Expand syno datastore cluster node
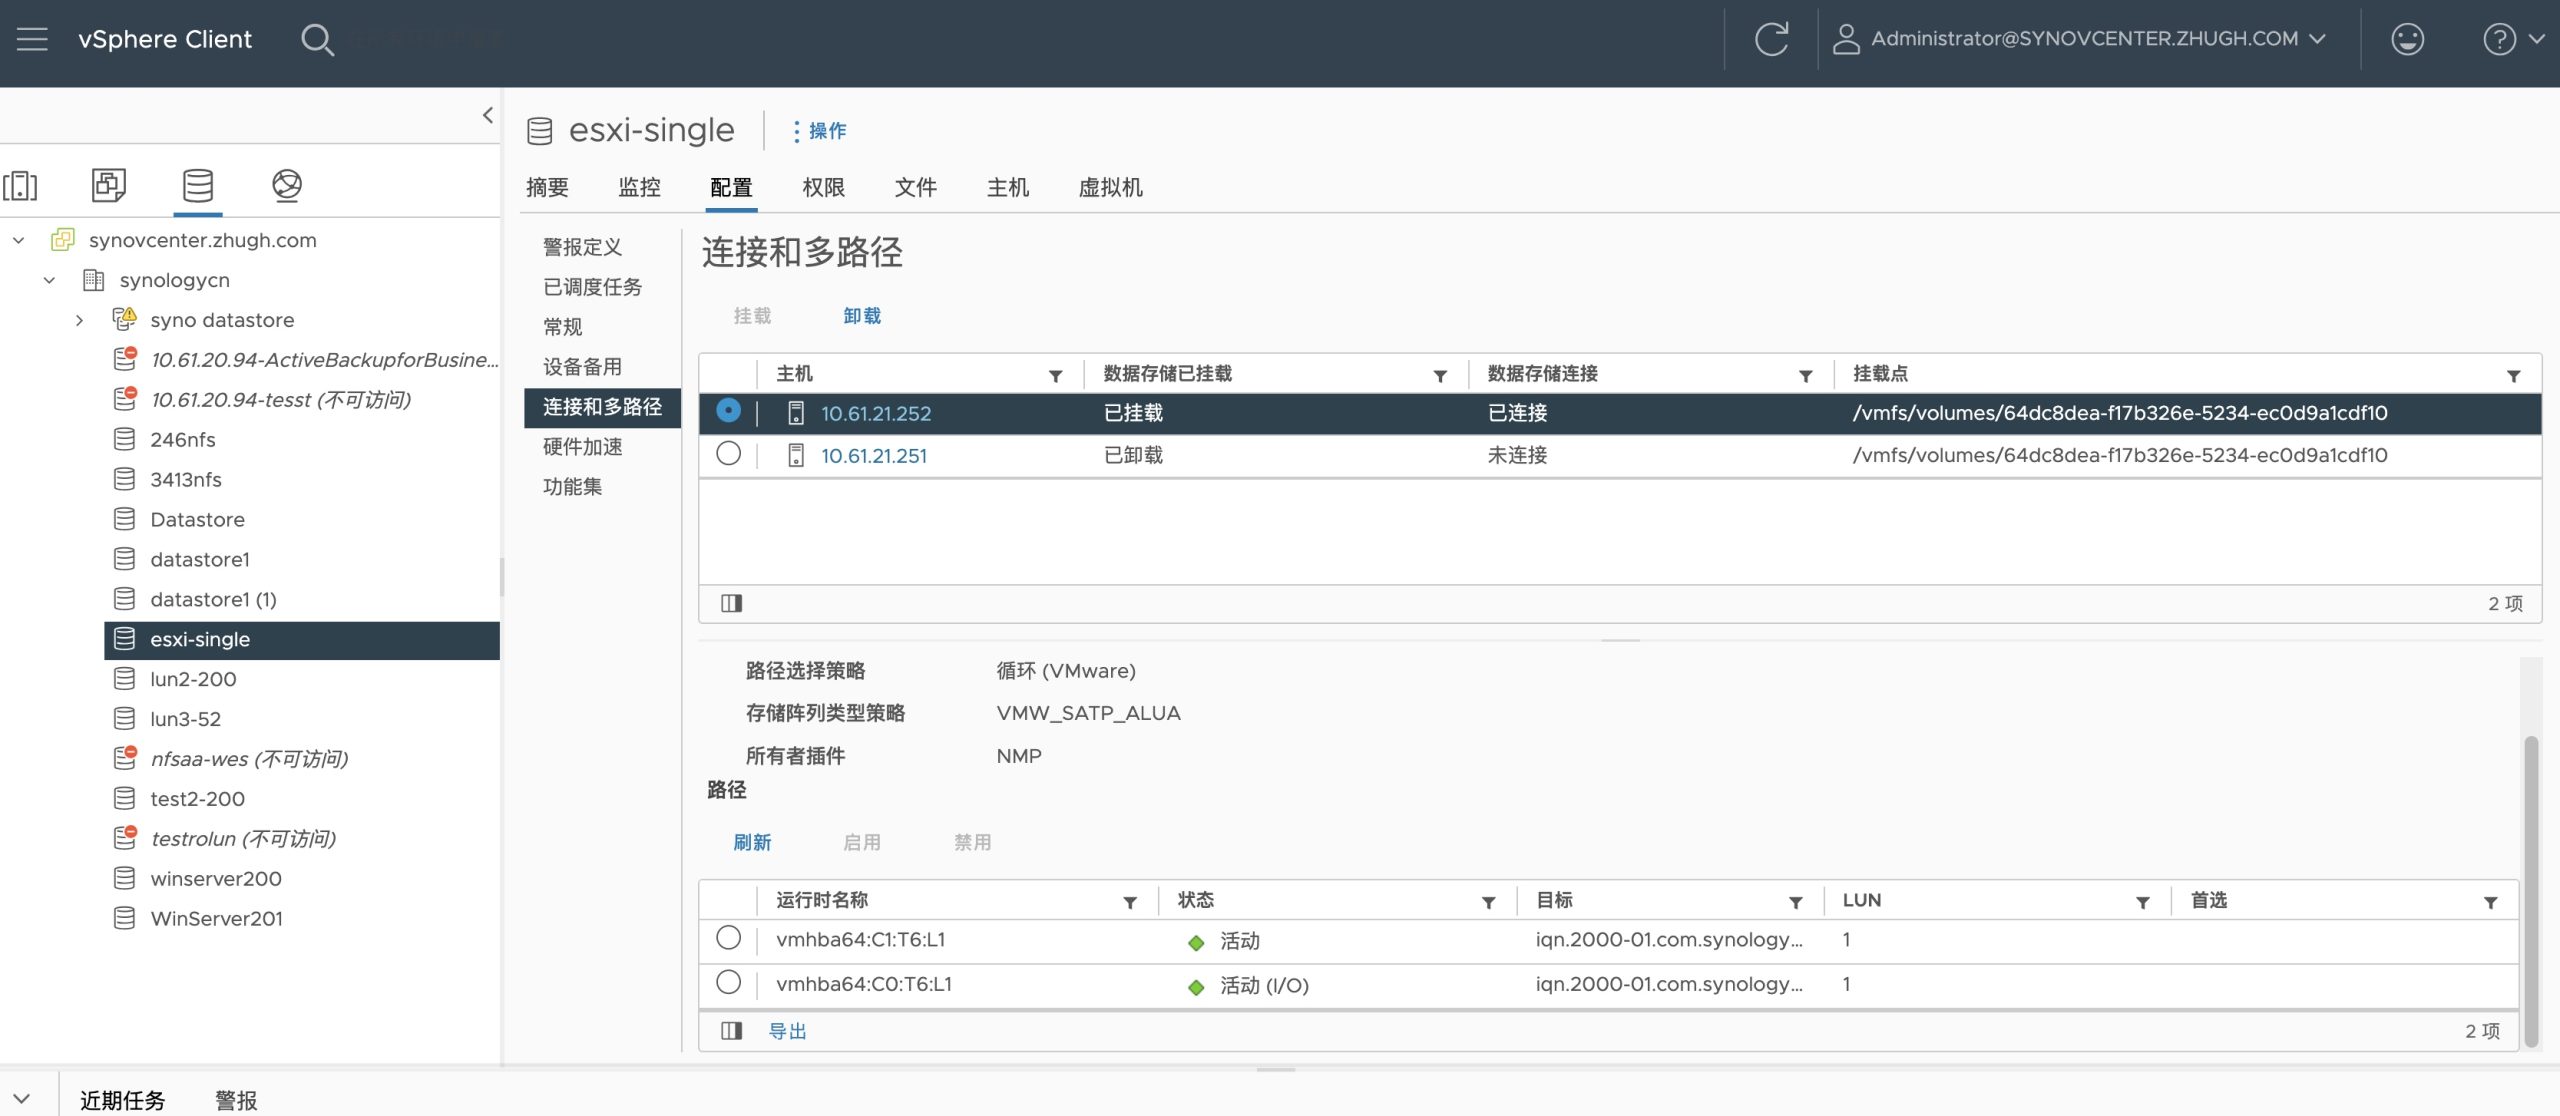This screenshot has width=2560, height=1116. [x=79, y=320]
